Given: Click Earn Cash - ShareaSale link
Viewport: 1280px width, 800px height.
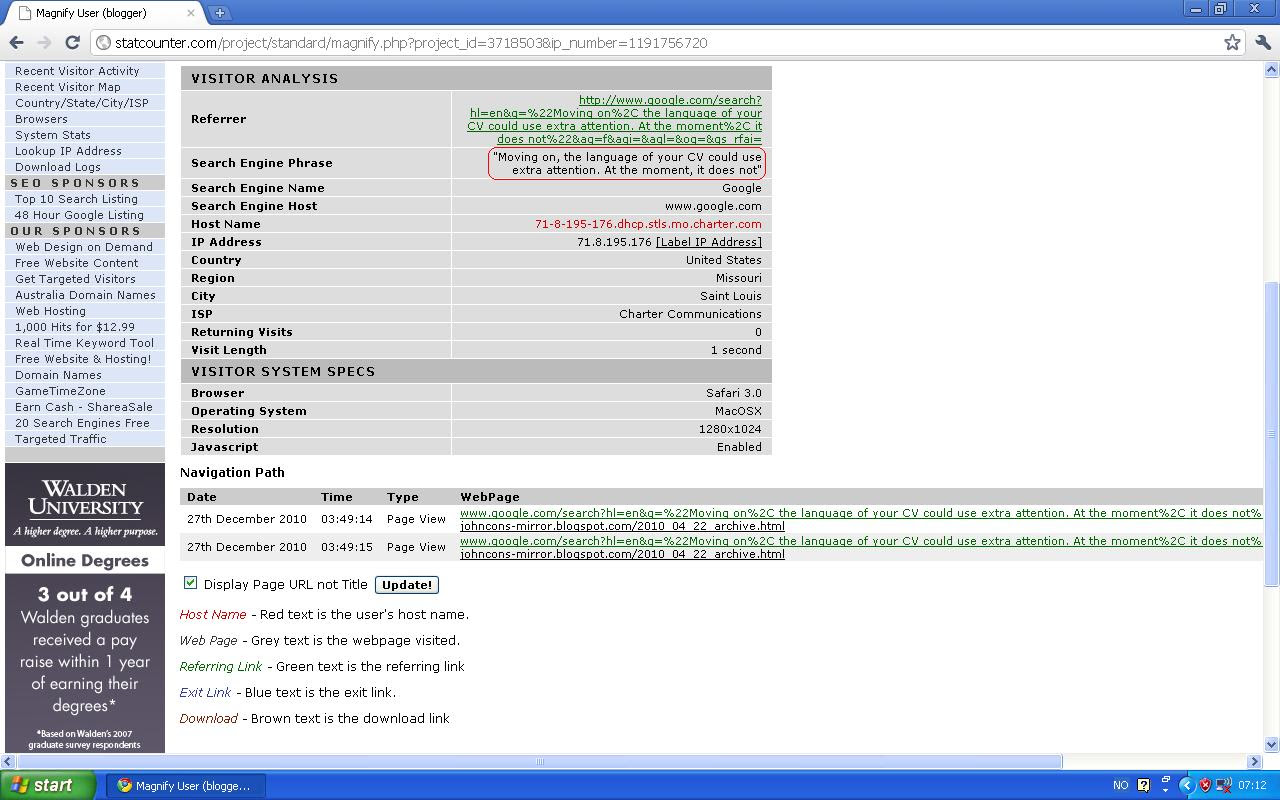Looking at the screenshot, I should click(x=83, y=407).
